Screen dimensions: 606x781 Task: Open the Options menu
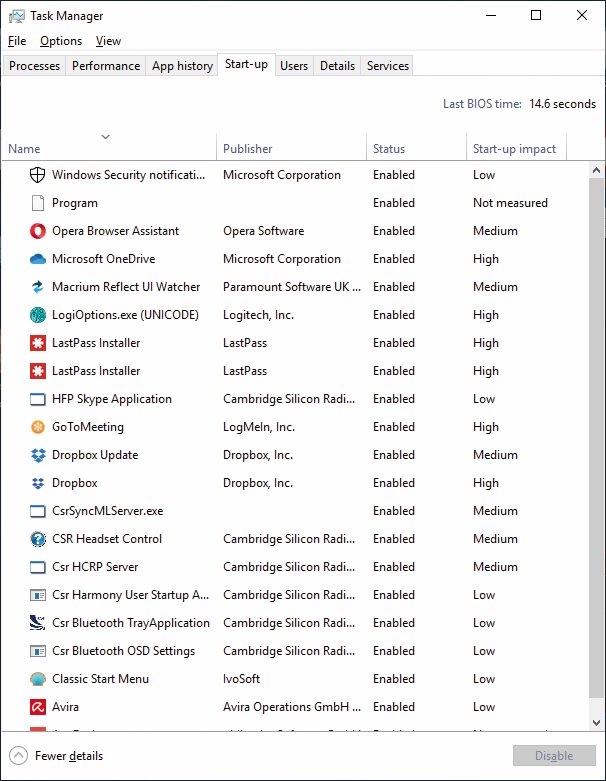(61, 41)
